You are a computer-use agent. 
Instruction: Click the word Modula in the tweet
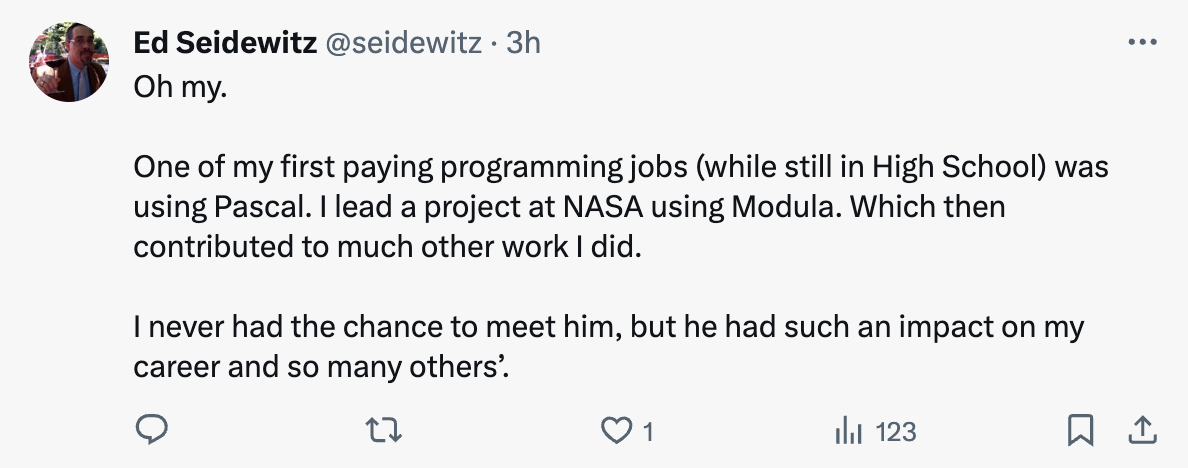coord(788,207)
